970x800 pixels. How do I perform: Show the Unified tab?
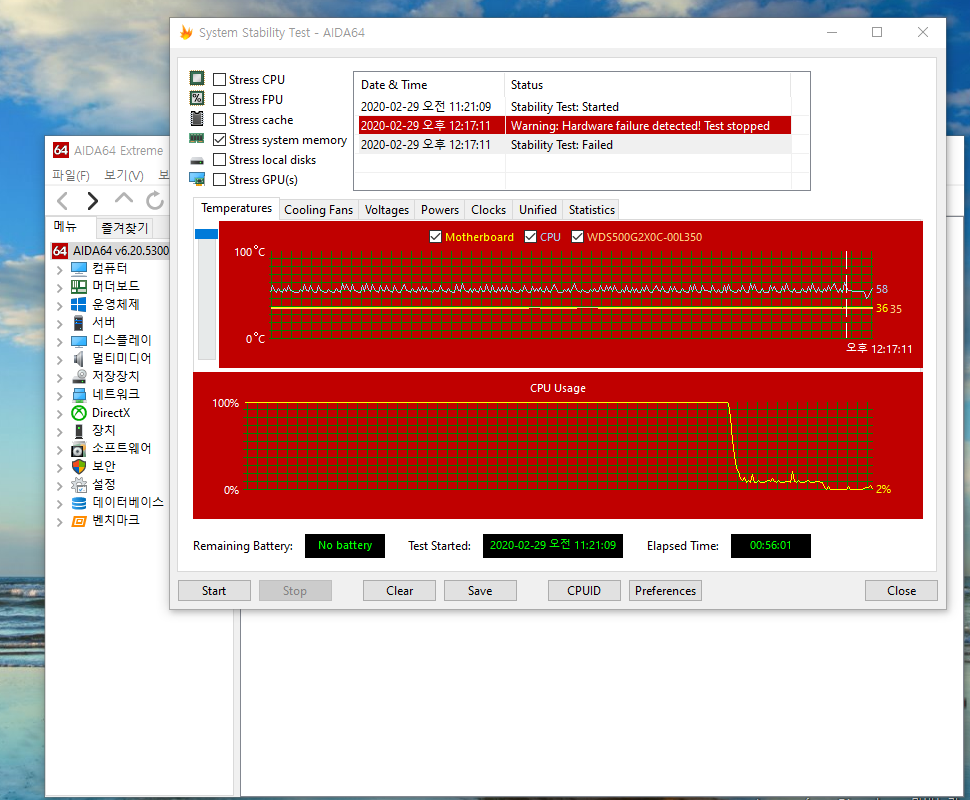pyautogui.click(x=538, y=210)
